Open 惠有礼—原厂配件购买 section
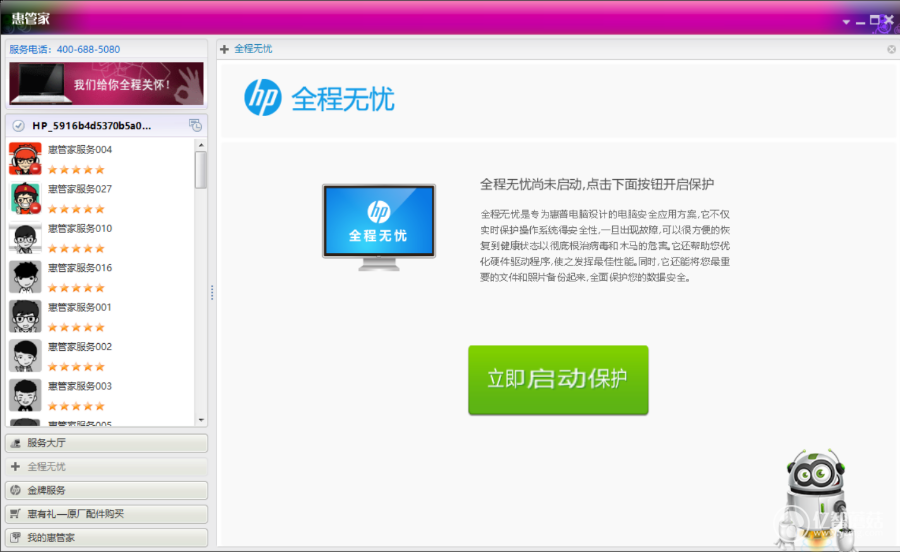Viewport: 900px width, 552px height. coord(107,514)
